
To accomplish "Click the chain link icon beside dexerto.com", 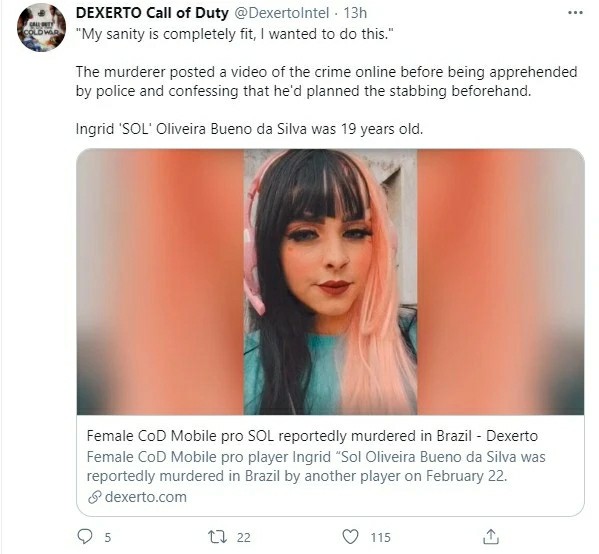I will pyautogui.click(x=94, y=497).
